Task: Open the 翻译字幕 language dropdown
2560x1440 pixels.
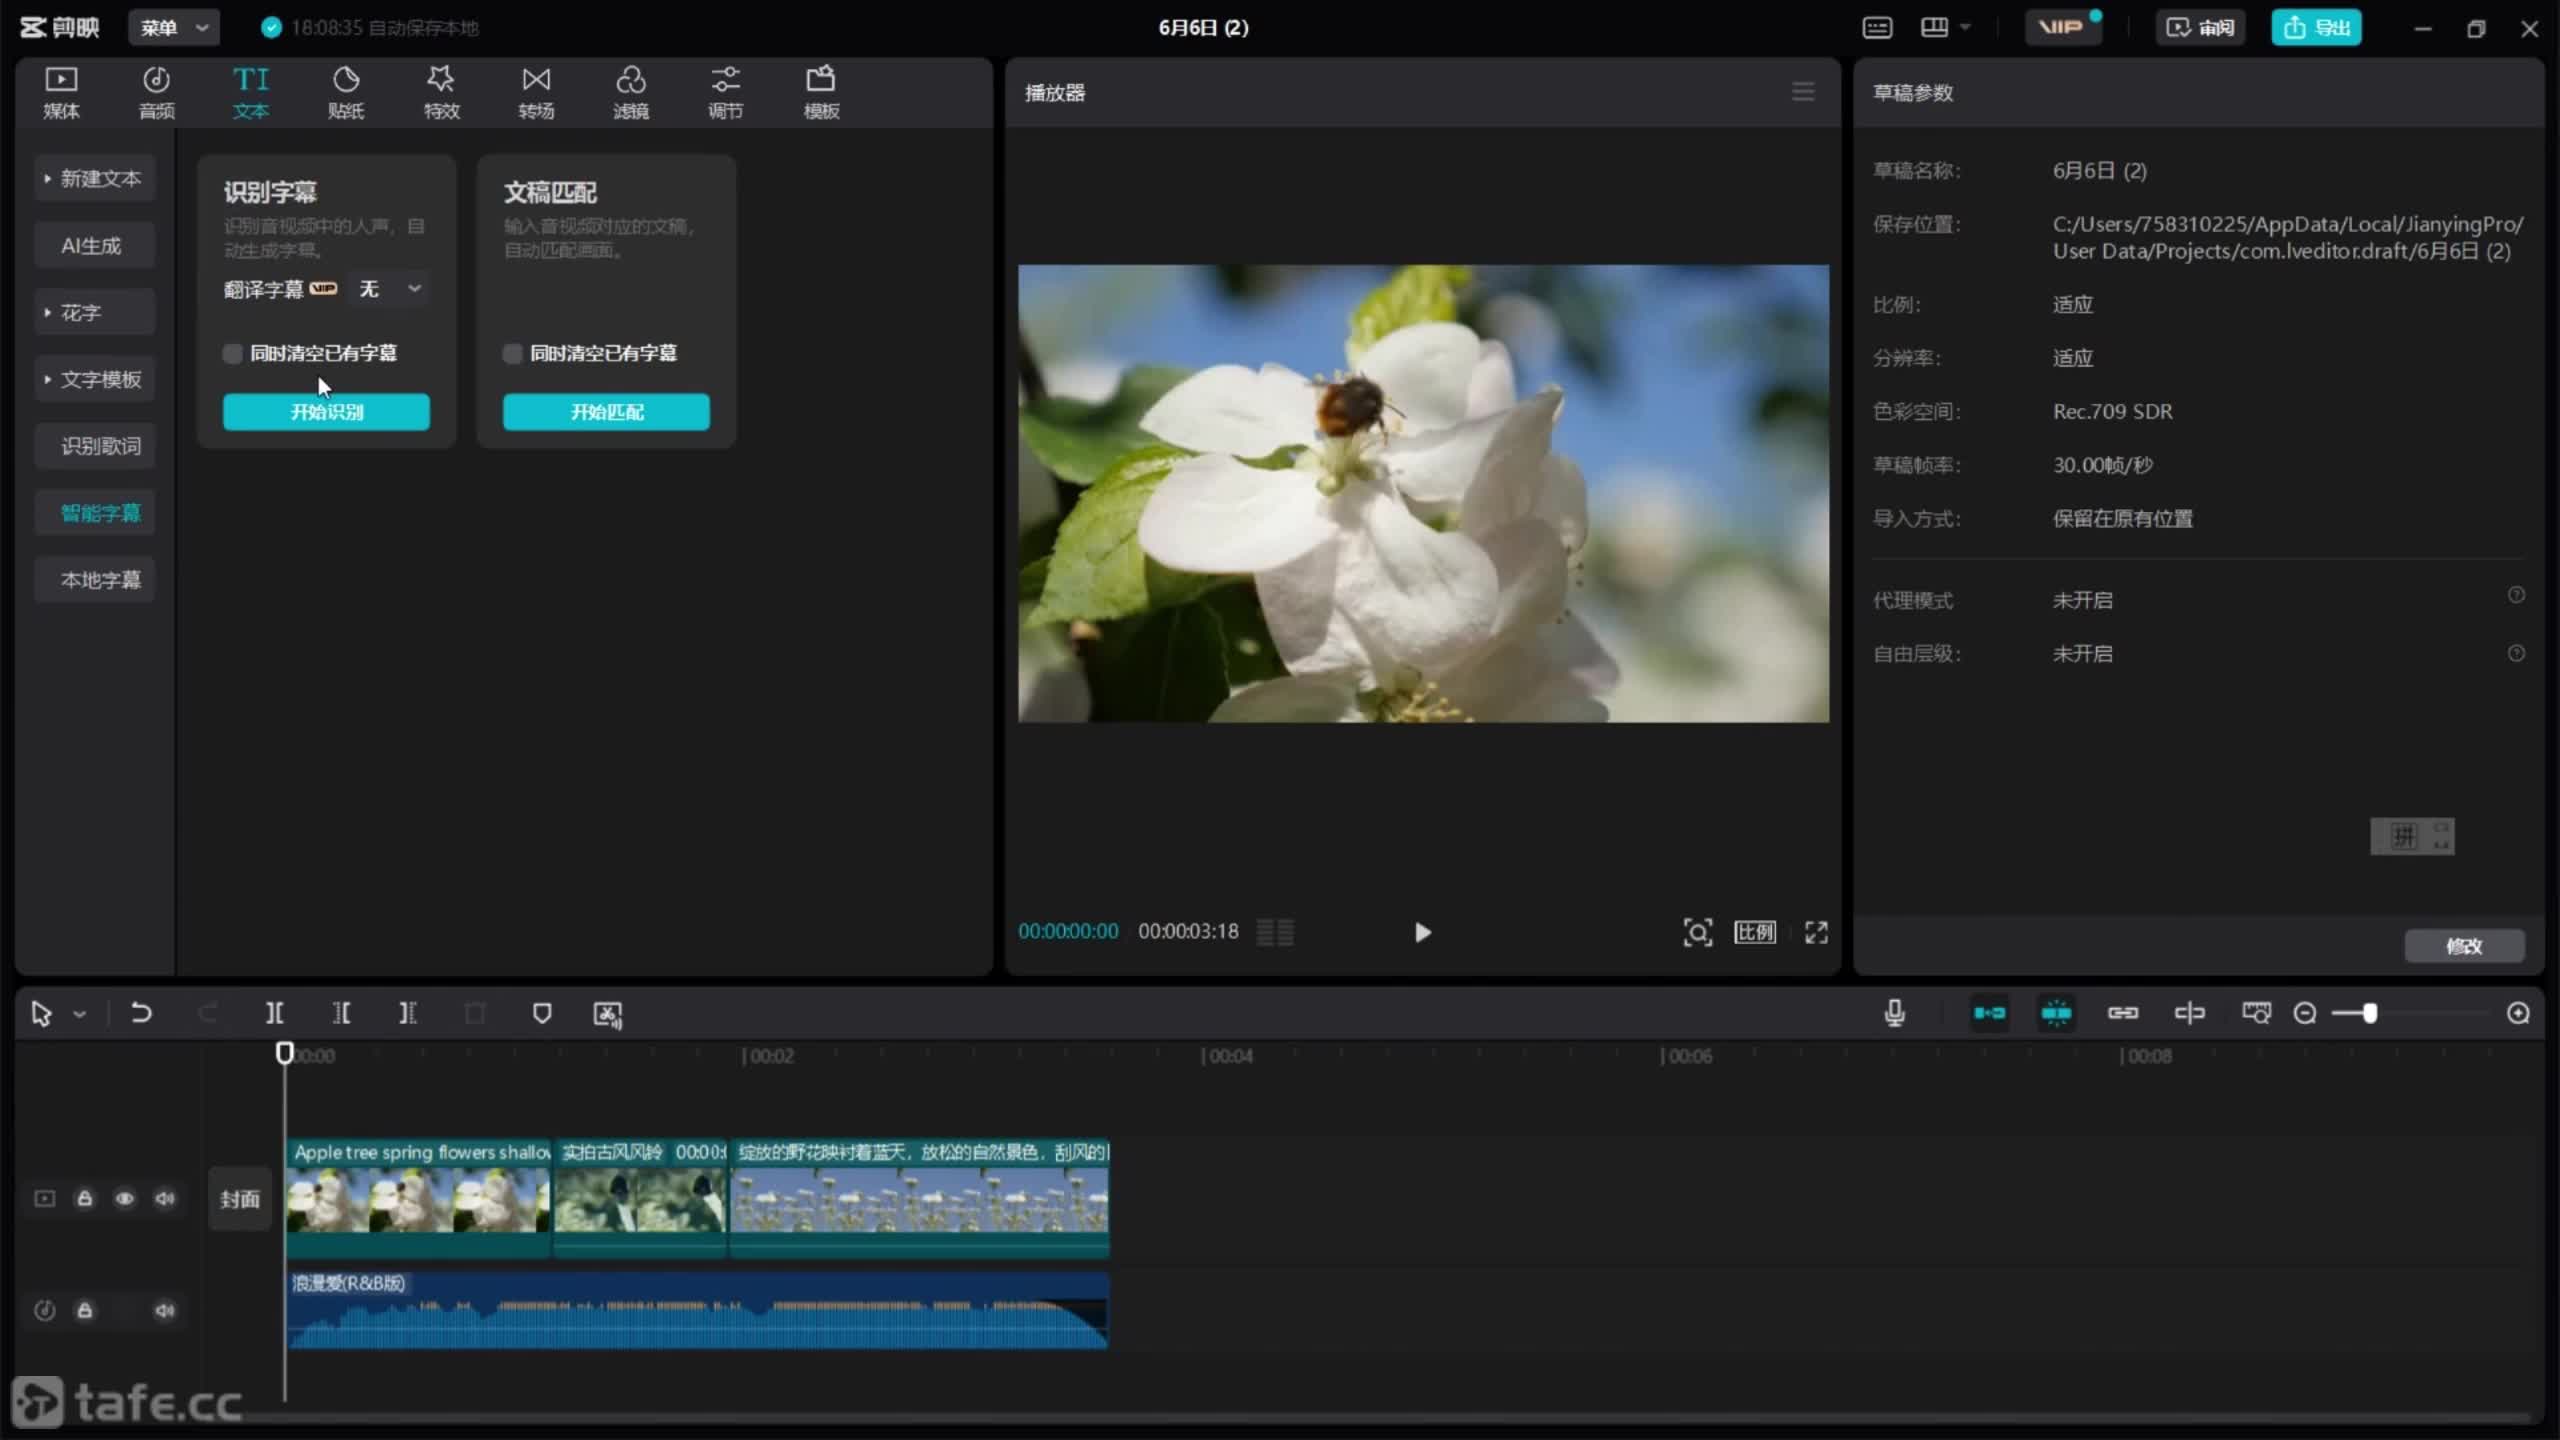Action: click(389, 289)
